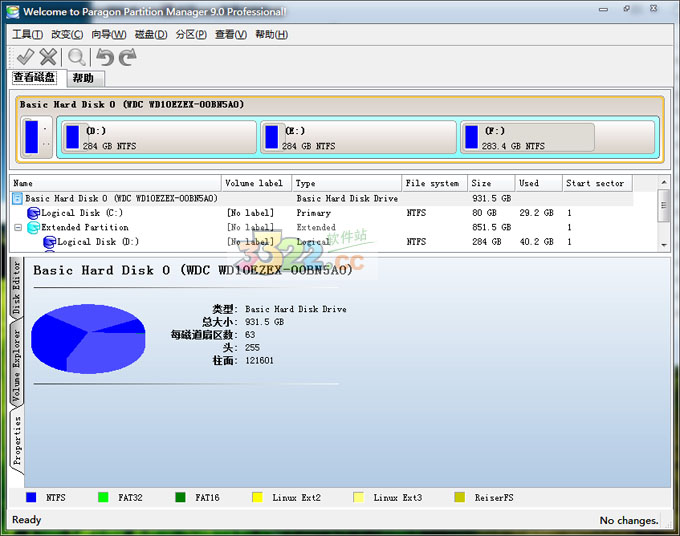Click the Basic Hard Disk 0 row icon
The image size is (680, 536).
pos(17,199)
